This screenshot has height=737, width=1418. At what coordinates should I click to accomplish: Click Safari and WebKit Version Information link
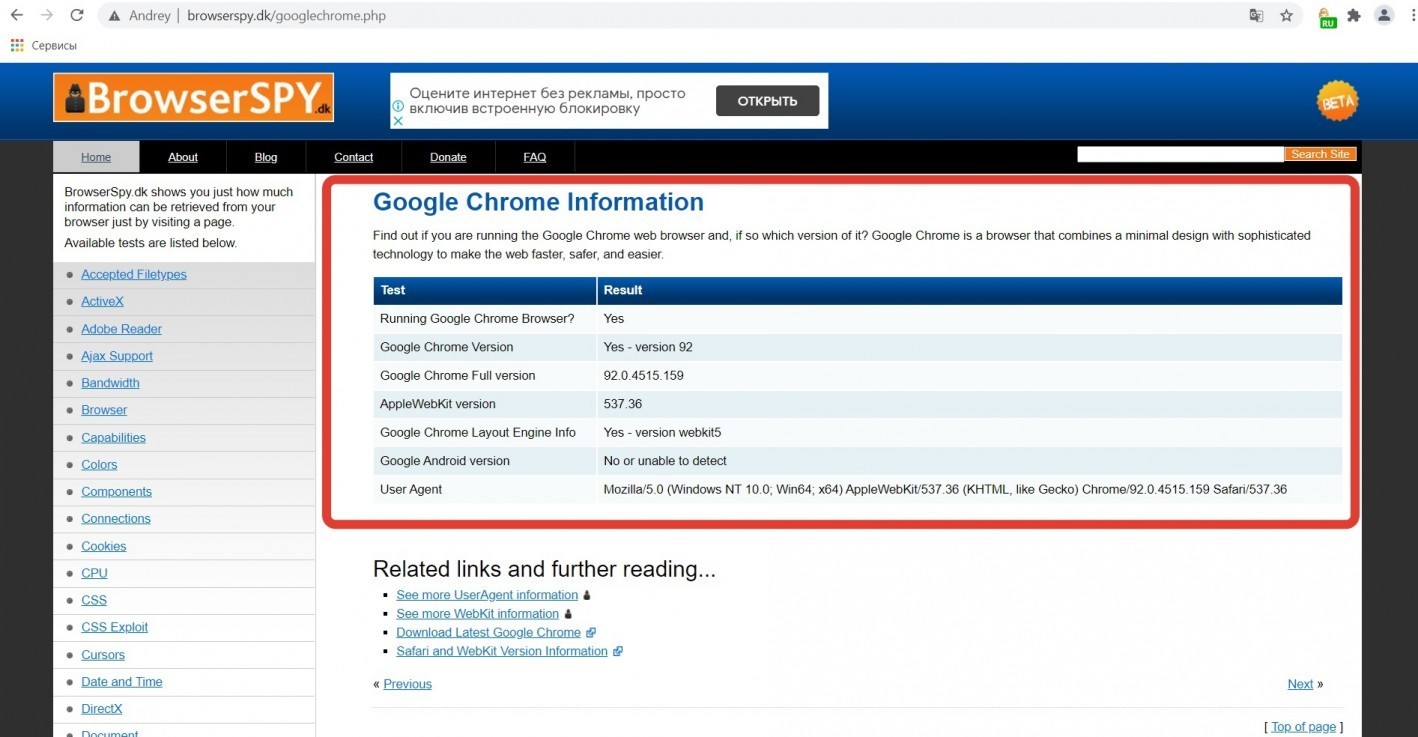click(502, 651)
